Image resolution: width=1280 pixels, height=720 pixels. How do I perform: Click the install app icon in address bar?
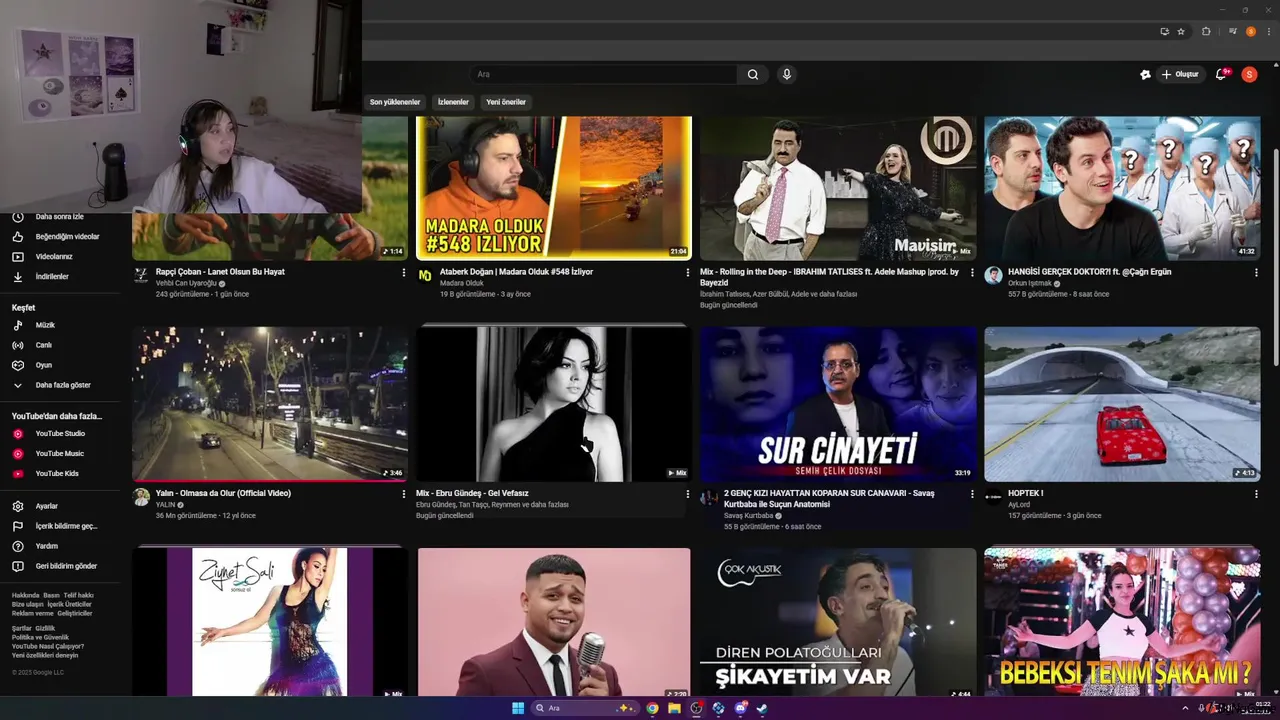1165,31
